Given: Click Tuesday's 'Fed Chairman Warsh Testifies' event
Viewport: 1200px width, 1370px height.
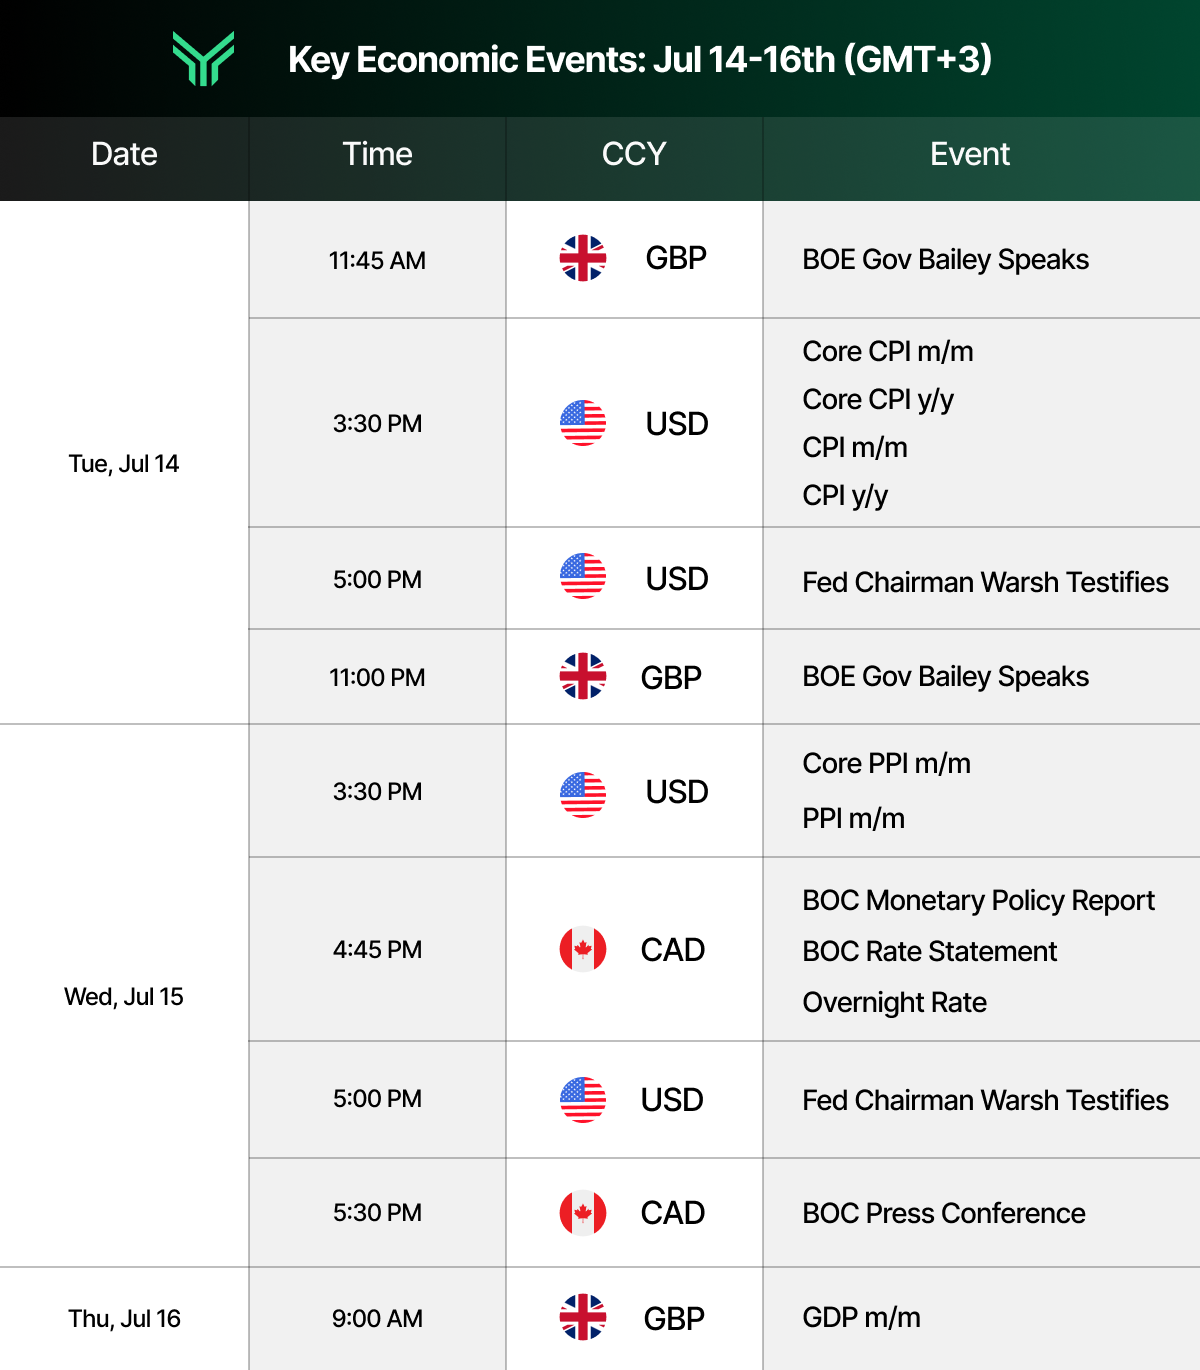Looking at the screenshot, I should (985, 582).
